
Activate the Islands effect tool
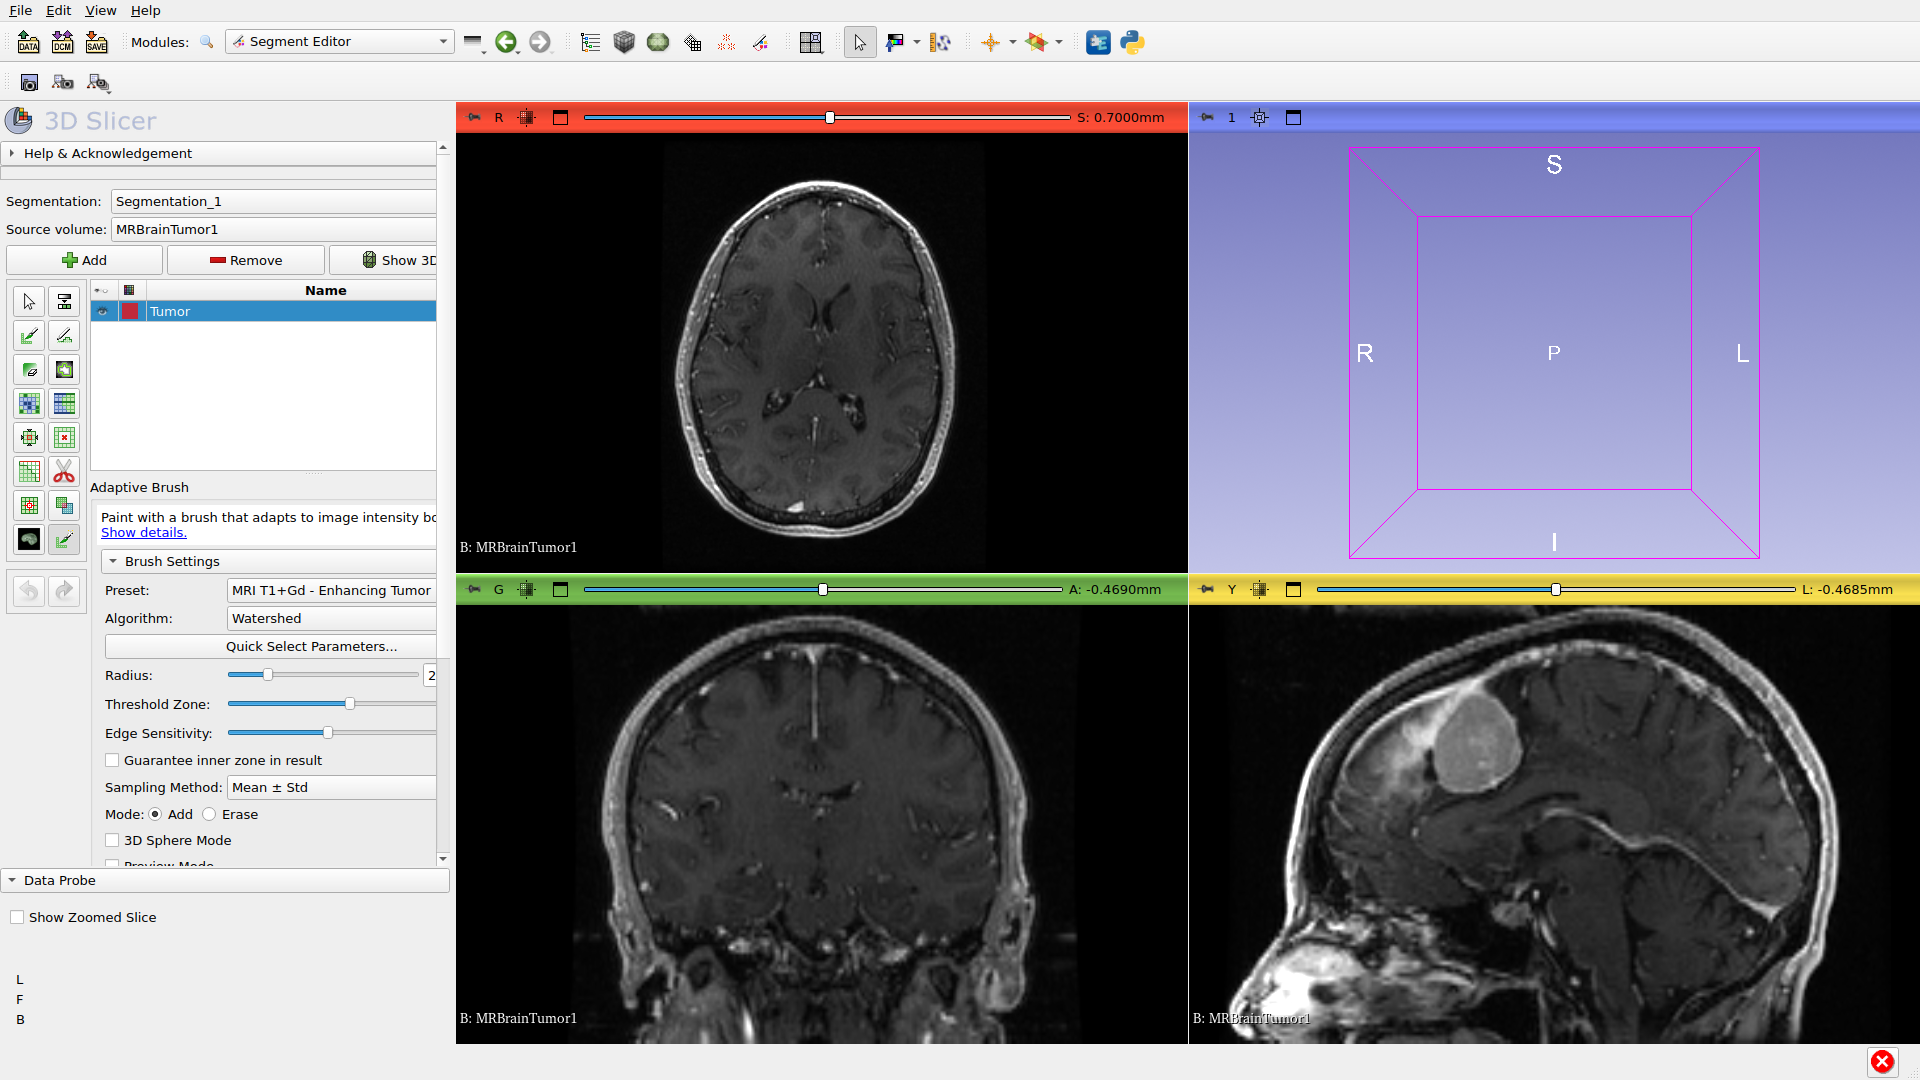29,506
